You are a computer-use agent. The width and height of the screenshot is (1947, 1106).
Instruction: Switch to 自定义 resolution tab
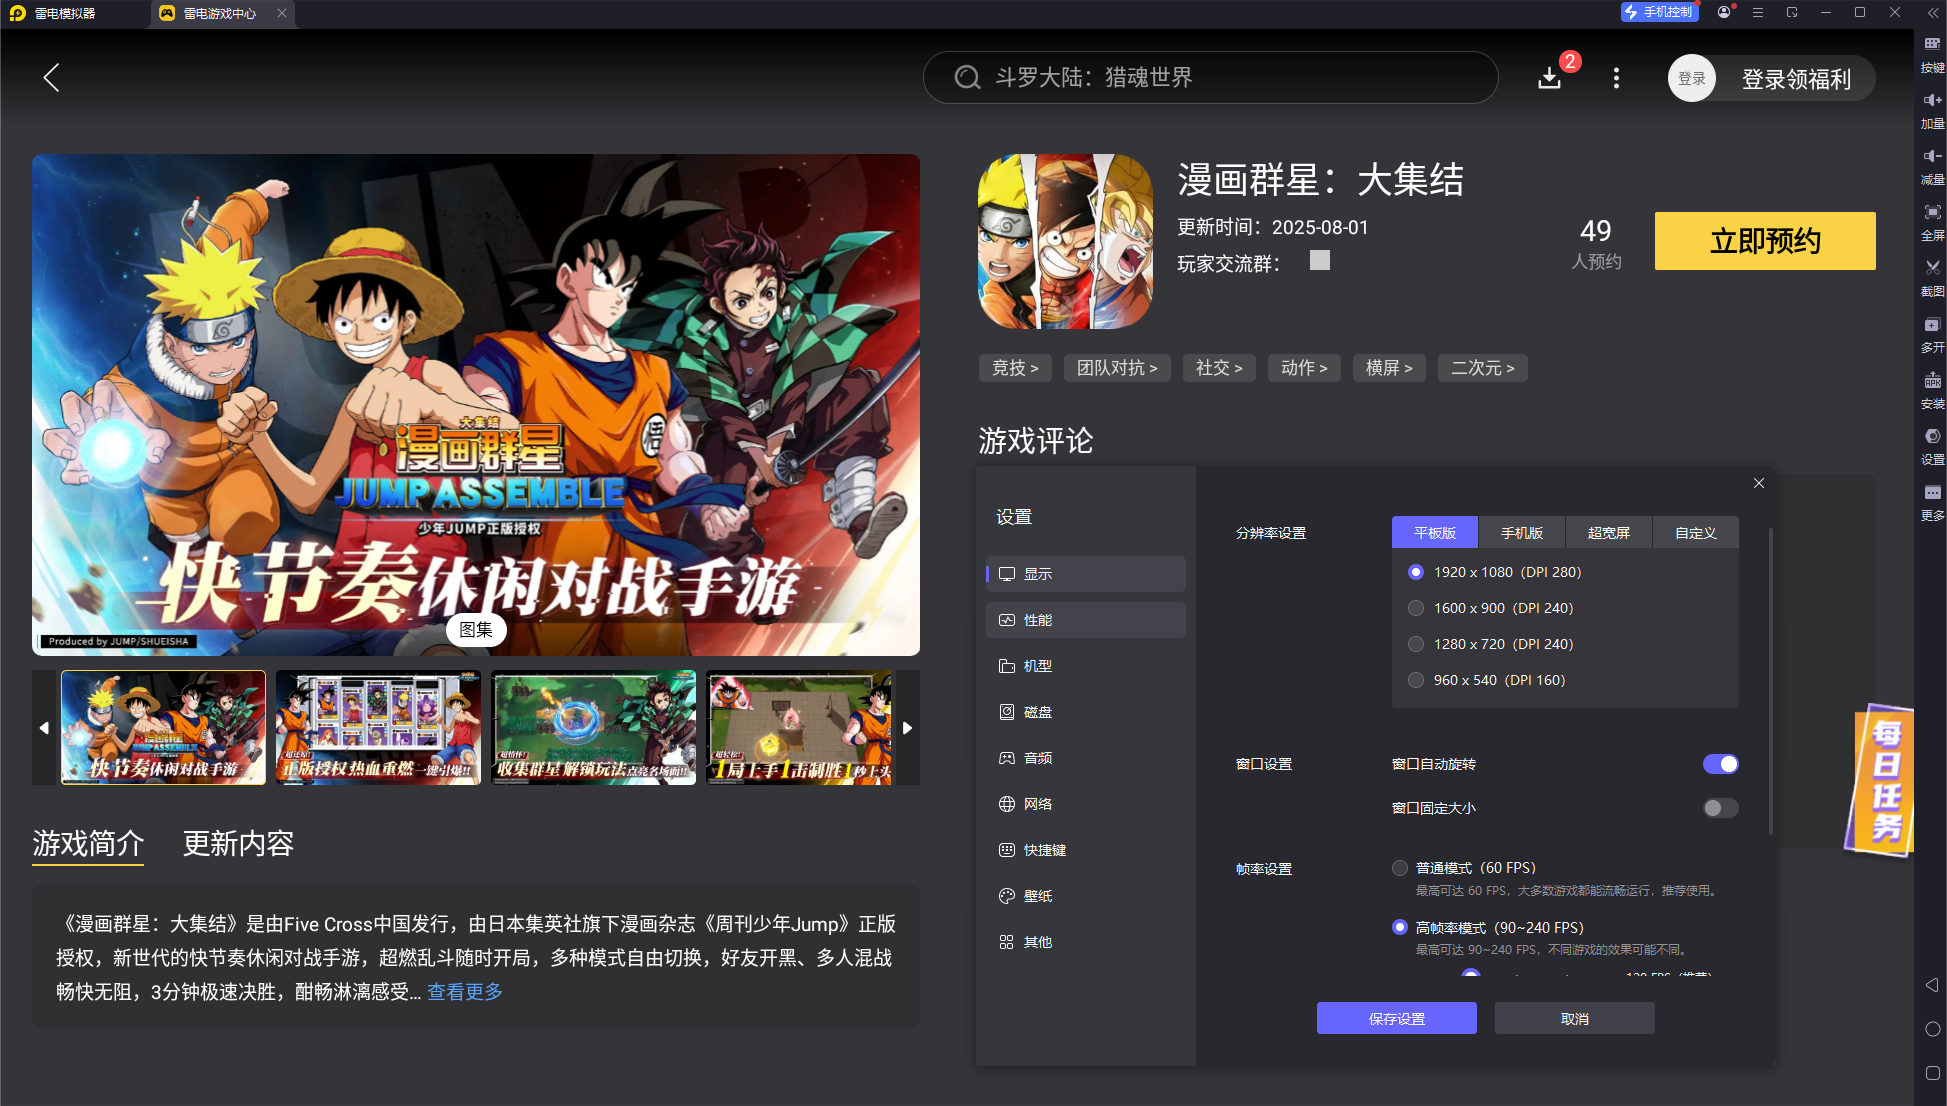tap(1696, 533)
